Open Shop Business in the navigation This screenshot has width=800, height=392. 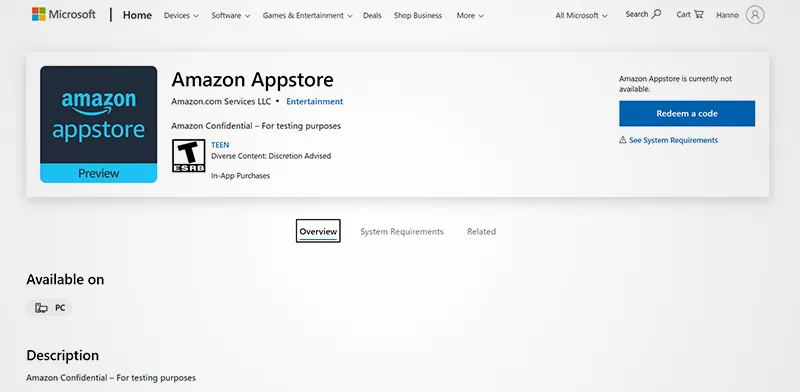point(418,15)
